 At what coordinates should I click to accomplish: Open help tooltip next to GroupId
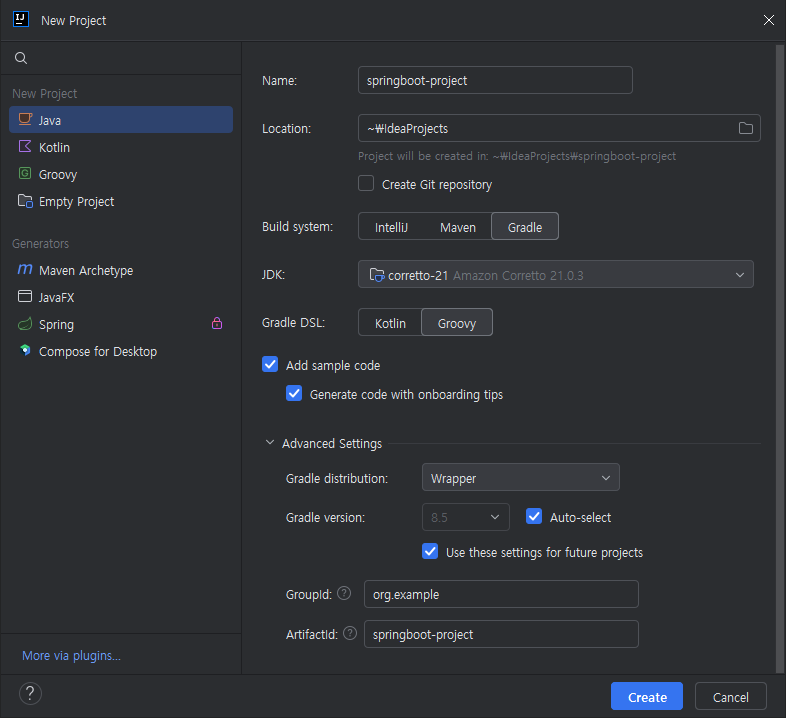(344, 594)
